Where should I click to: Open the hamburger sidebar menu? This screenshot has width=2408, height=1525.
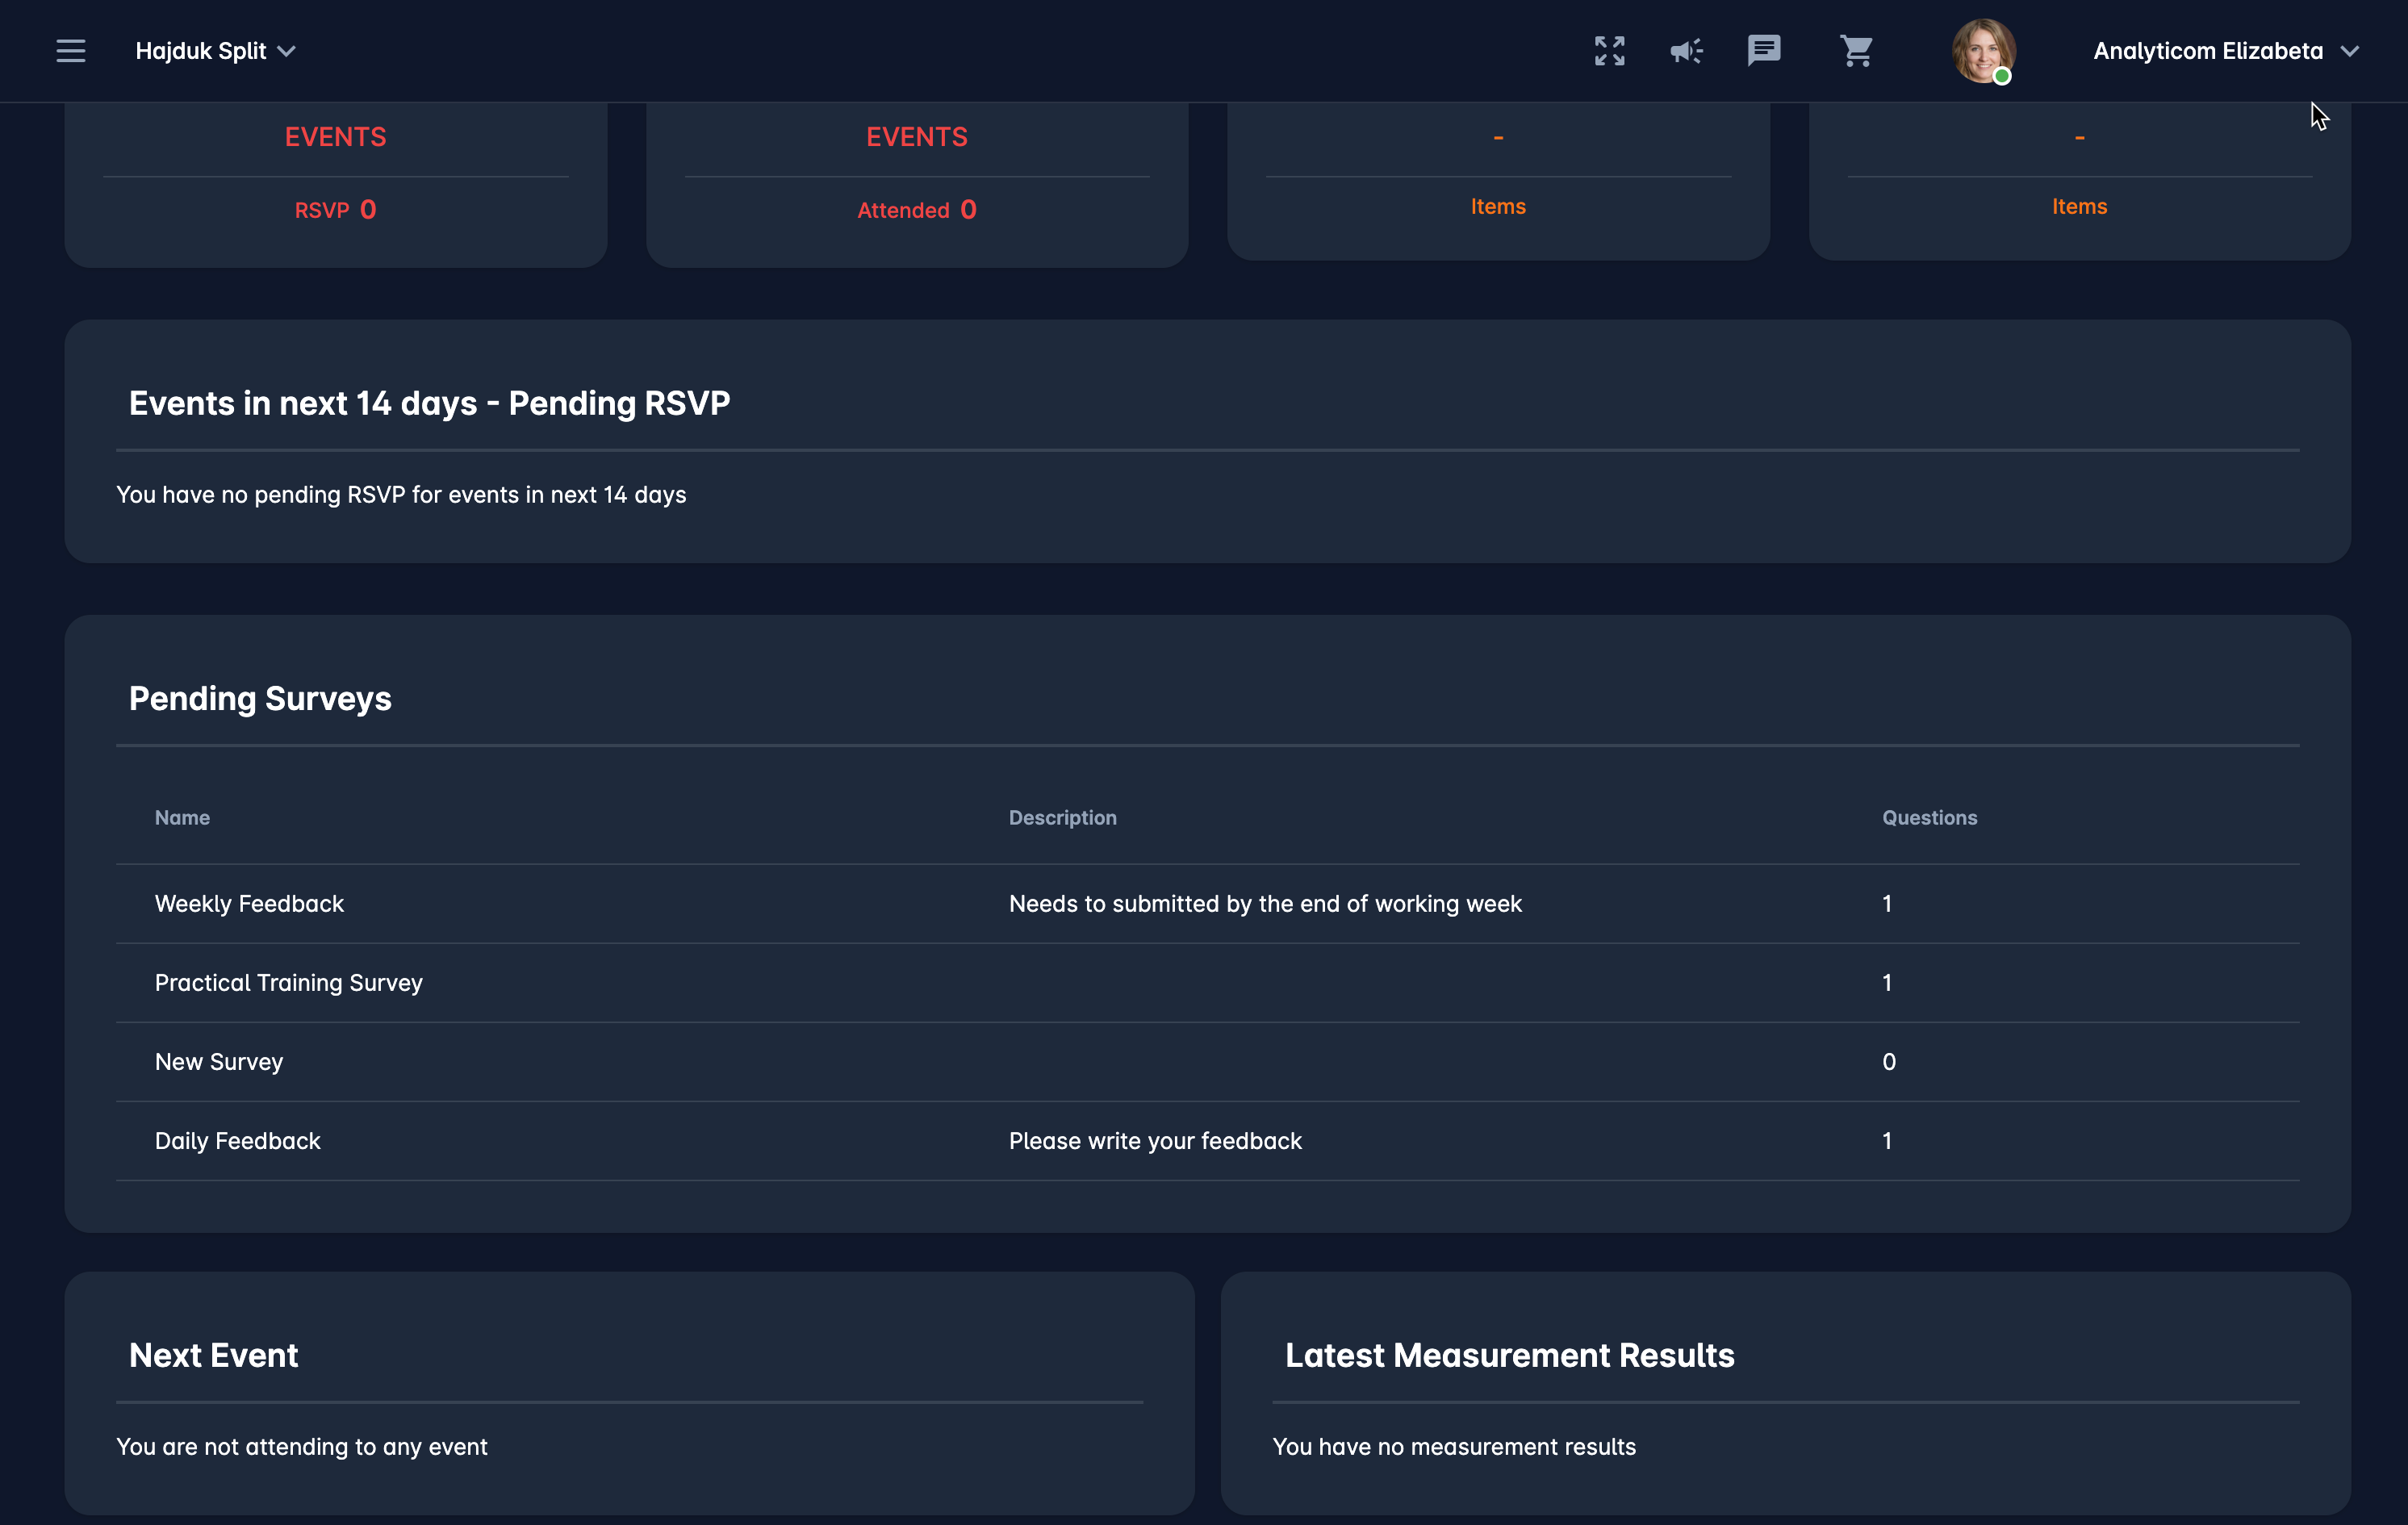coord(70,51)
